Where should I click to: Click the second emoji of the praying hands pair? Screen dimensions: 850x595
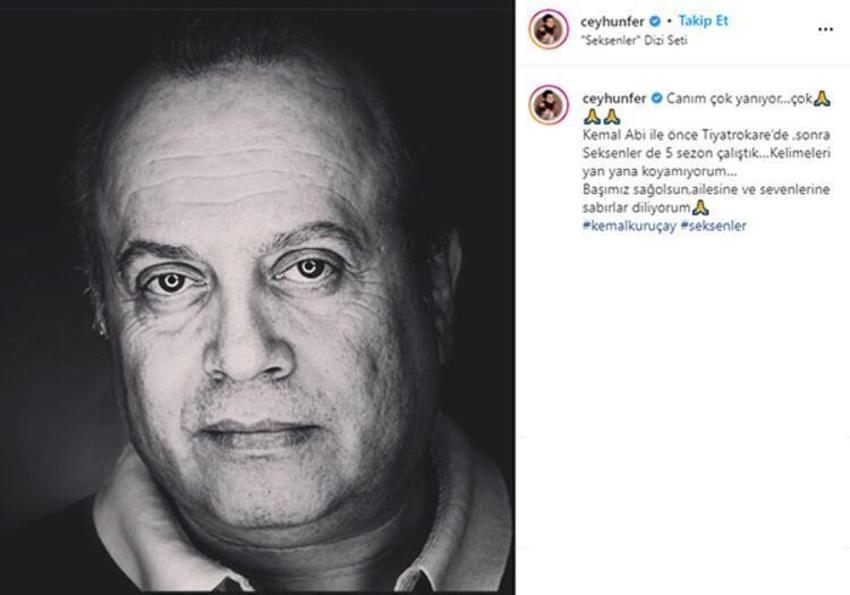pos(611,117)
